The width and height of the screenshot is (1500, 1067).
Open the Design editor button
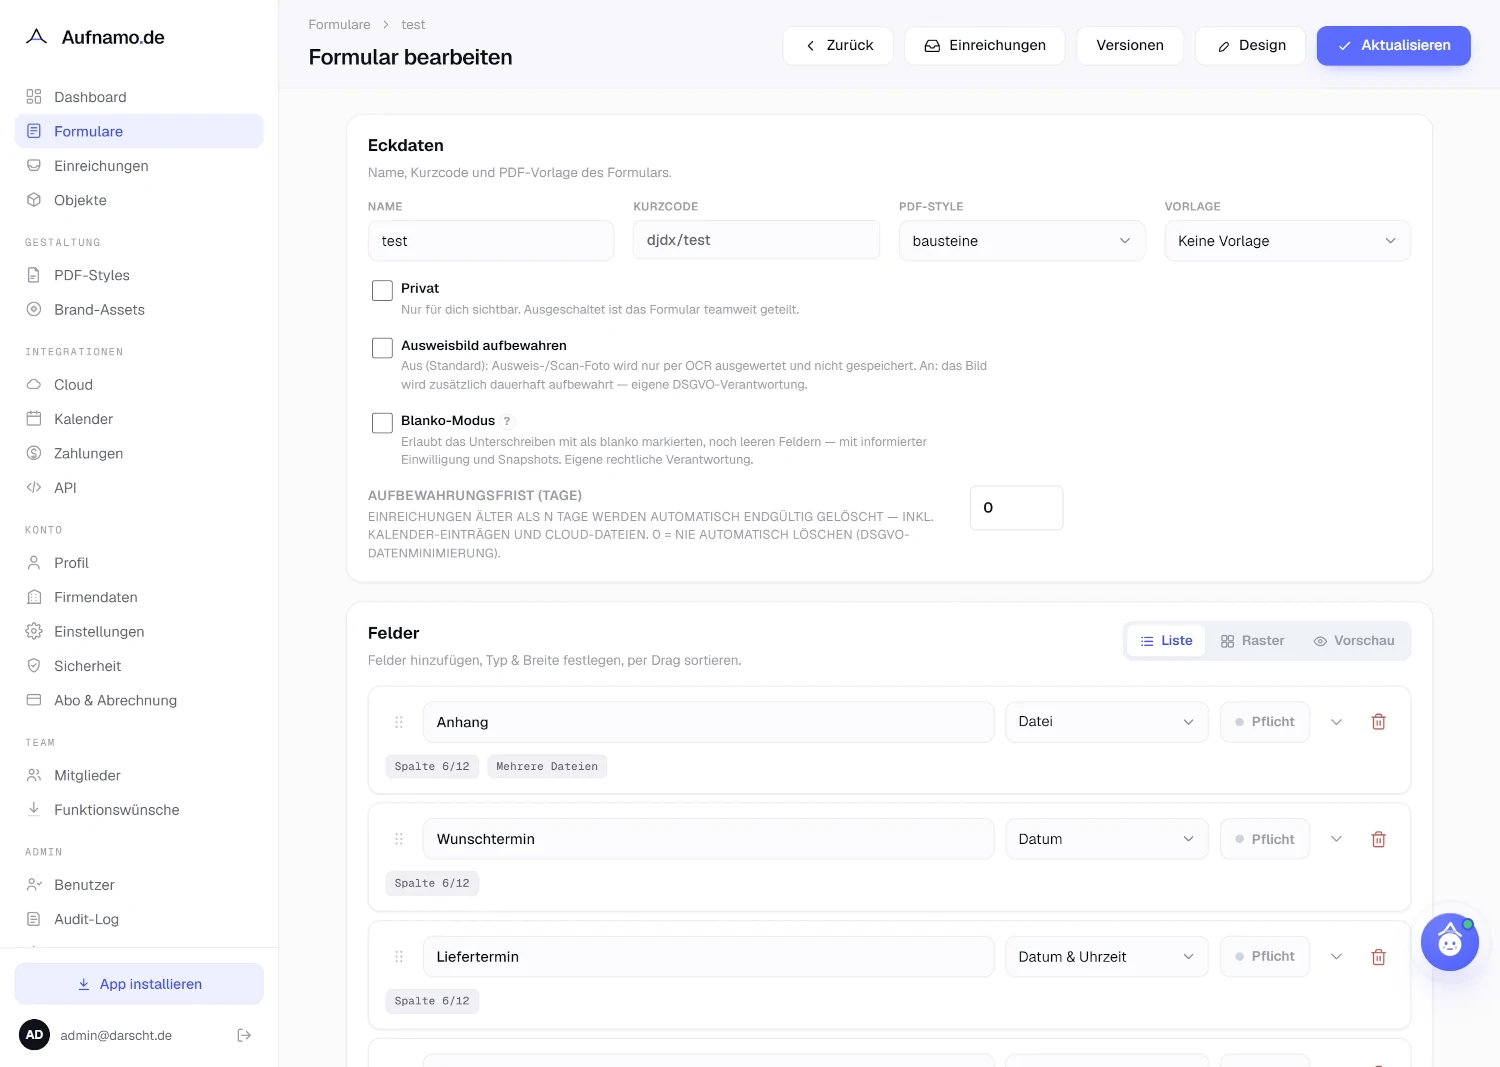pos(1250,46)
